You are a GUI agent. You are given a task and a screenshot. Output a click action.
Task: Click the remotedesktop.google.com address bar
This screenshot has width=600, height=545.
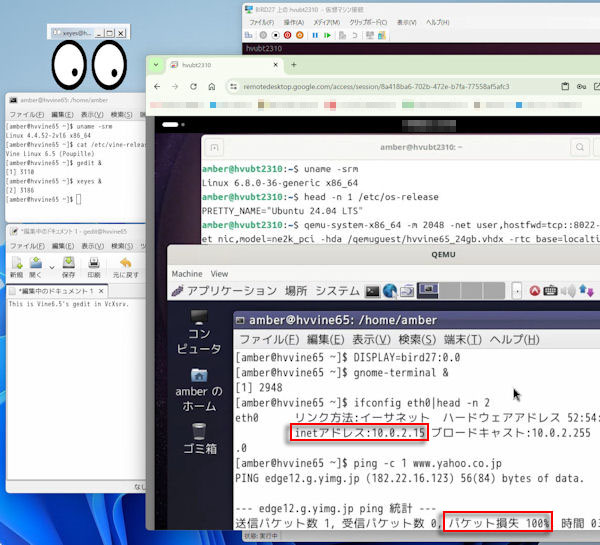[377, 87]
